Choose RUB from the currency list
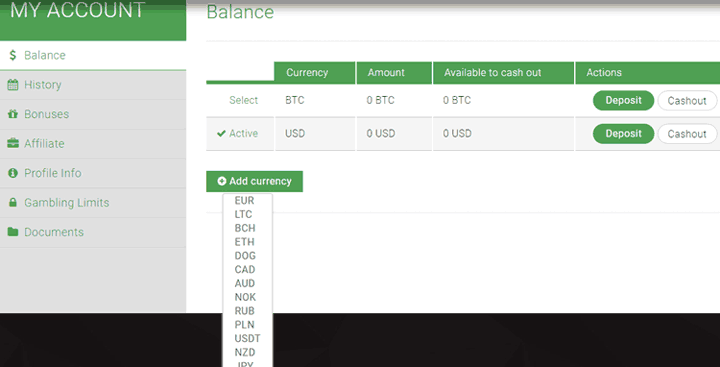The width and height of the screenshot is (720, 367). (x=244, y=311)
